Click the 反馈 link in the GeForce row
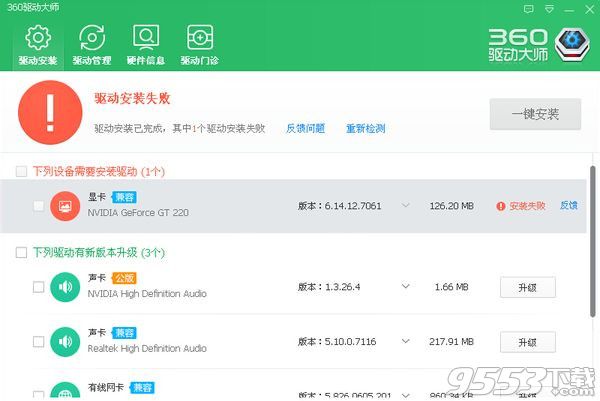This screenshot has width=600, height=401. tap(569, 205)
